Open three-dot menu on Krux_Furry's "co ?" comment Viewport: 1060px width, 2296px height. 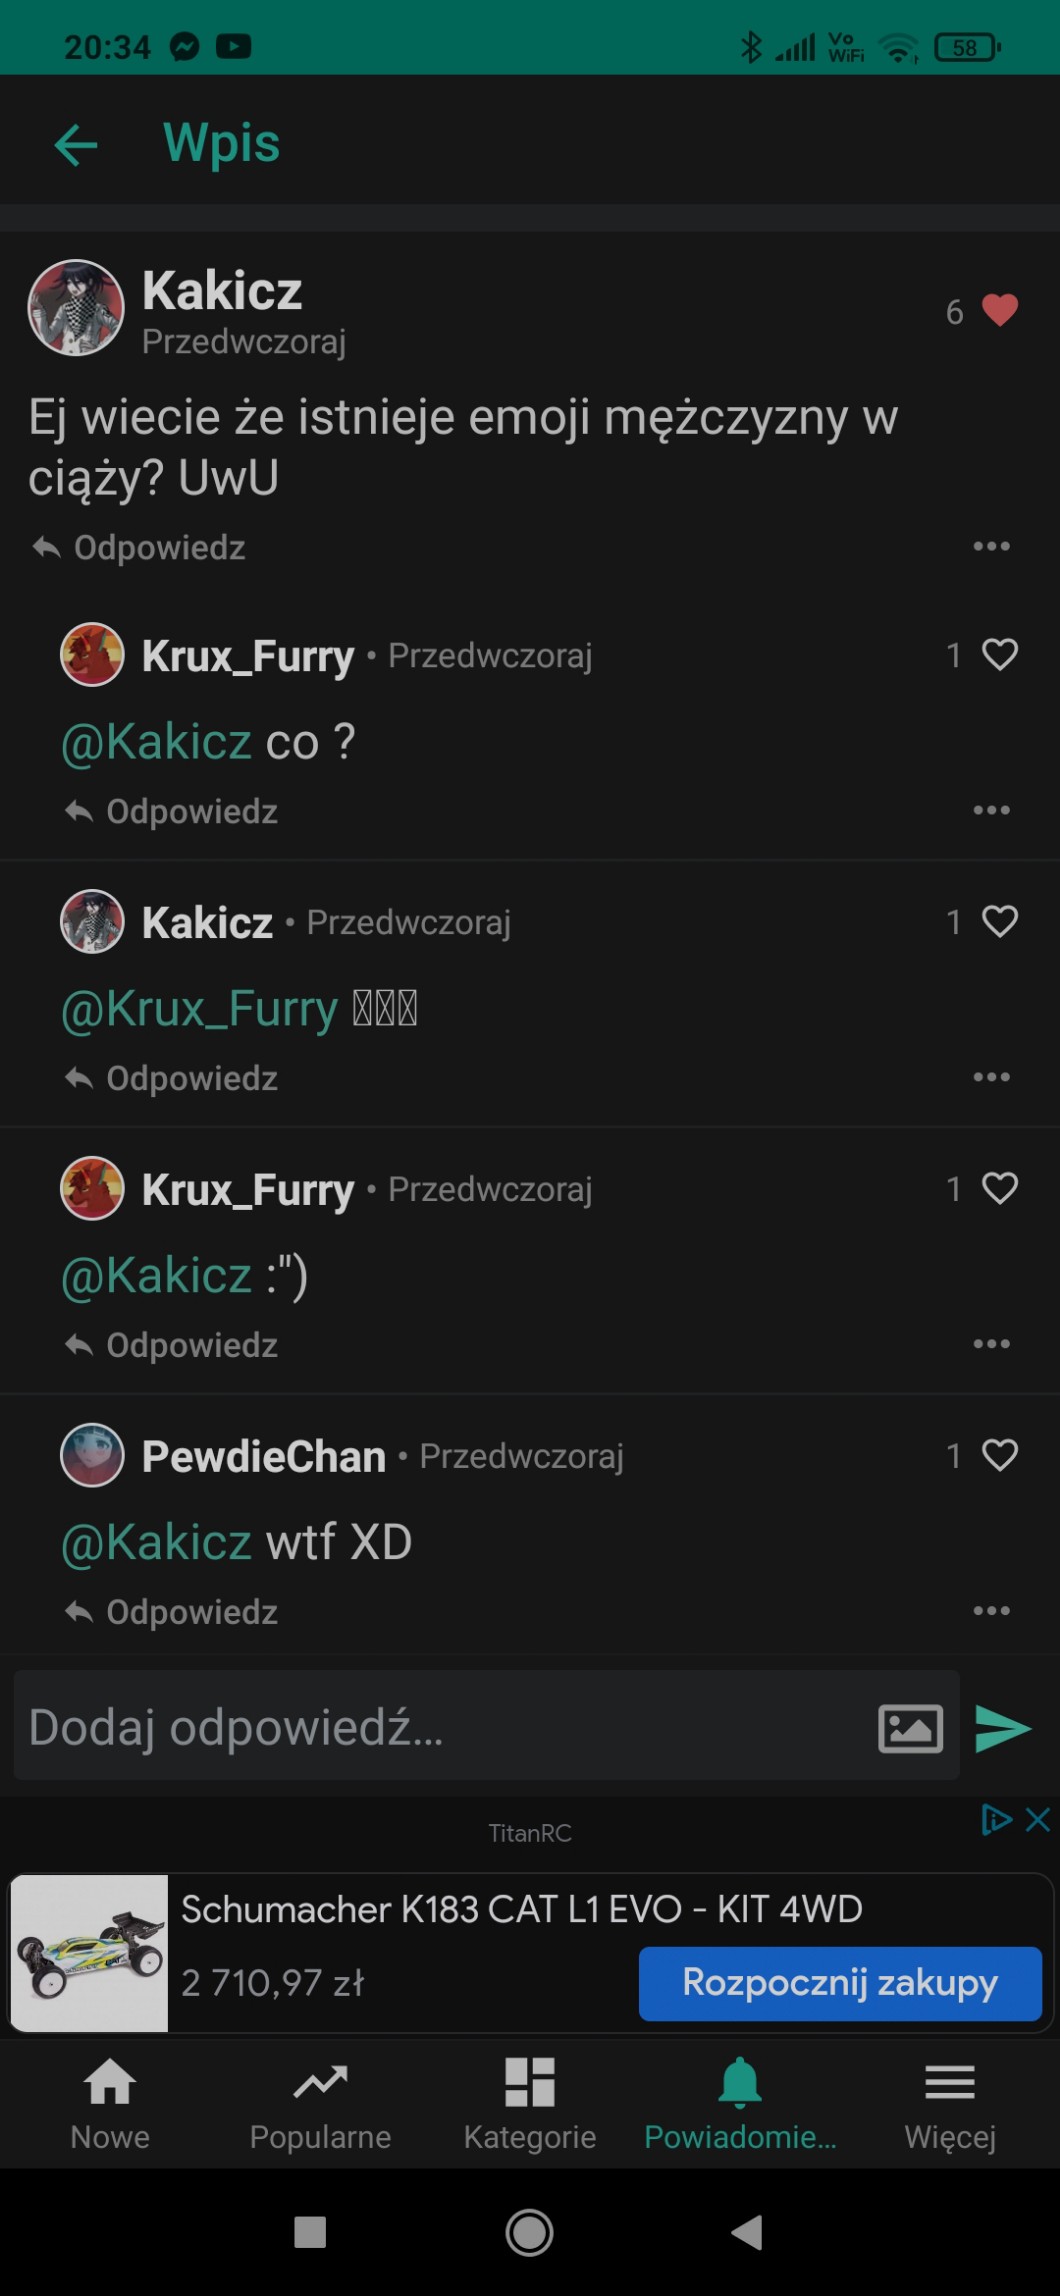(991, 810)
